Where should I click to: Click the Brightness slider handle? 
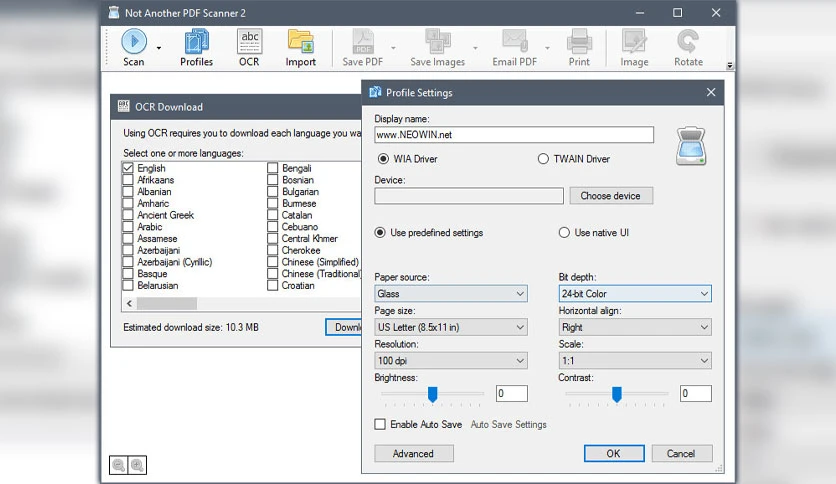point(432,394)
